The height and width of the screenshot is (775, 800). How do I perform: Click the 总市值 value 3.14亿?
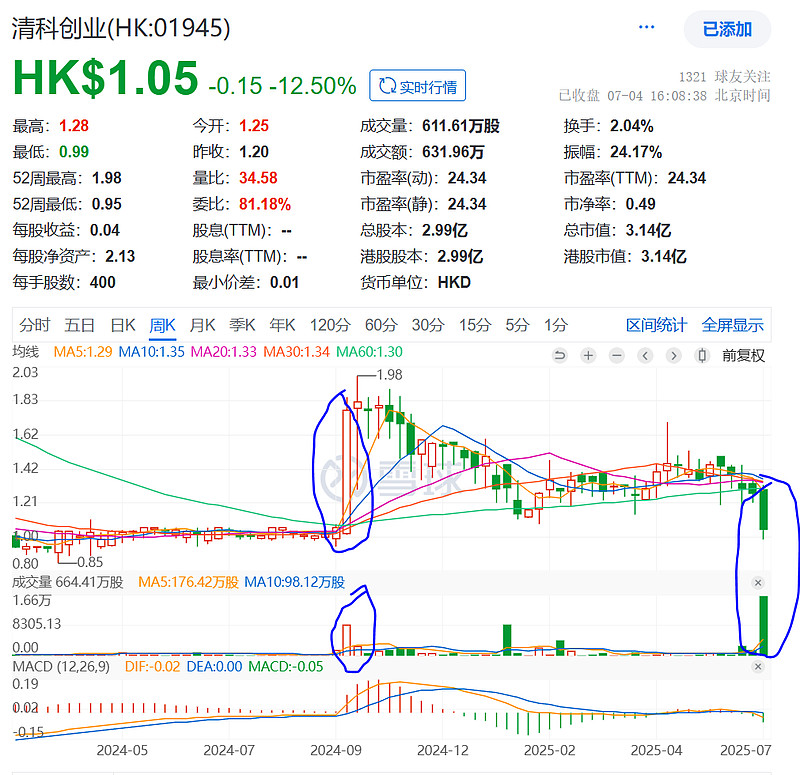click(648, 230)
